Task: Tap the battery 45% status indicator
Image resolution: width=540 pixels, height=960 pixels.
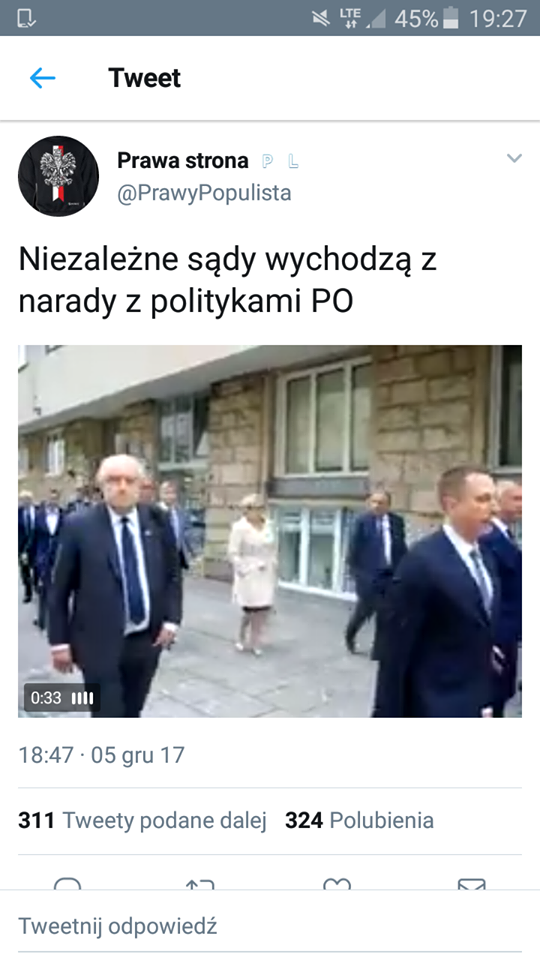Action: (x=427, y=18)
